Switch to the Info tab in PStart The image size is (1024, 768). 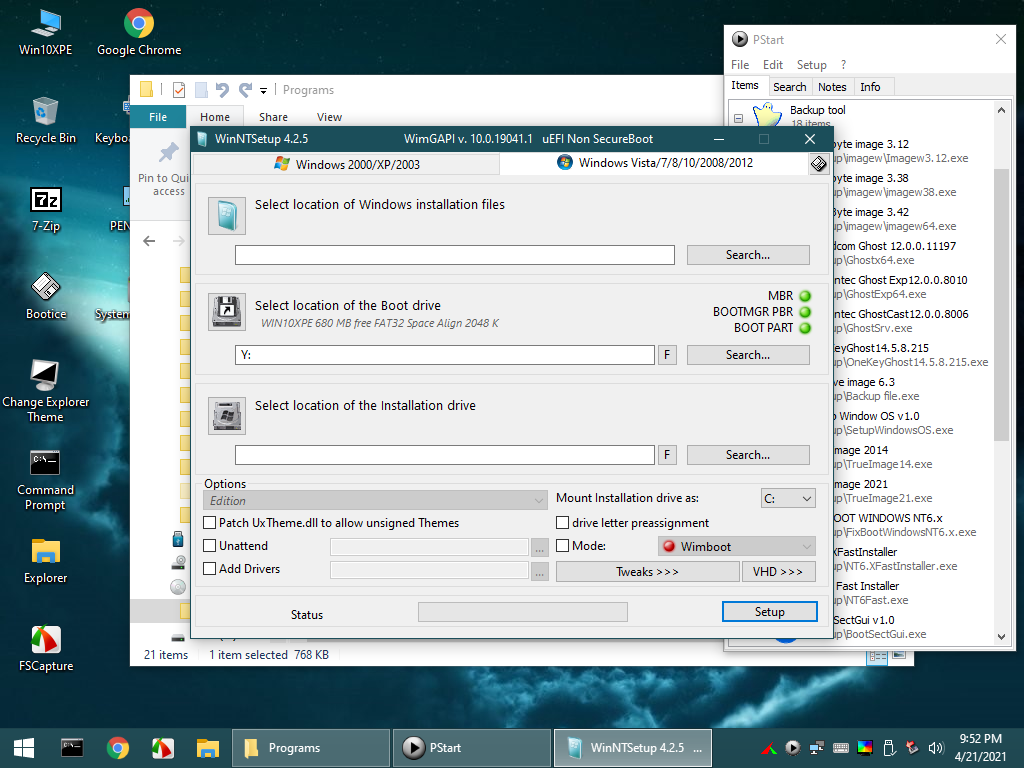pos(870,87)
